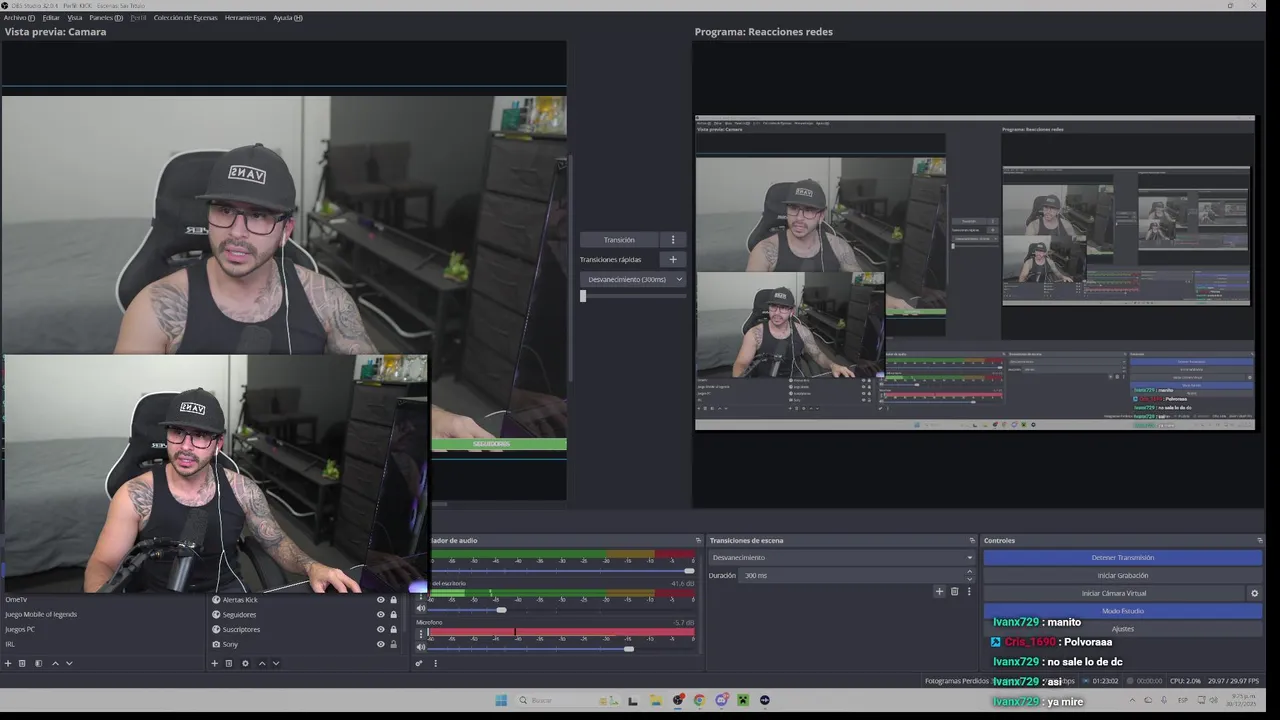Remove selected scene with the trash icon

[x=22, y=663]
